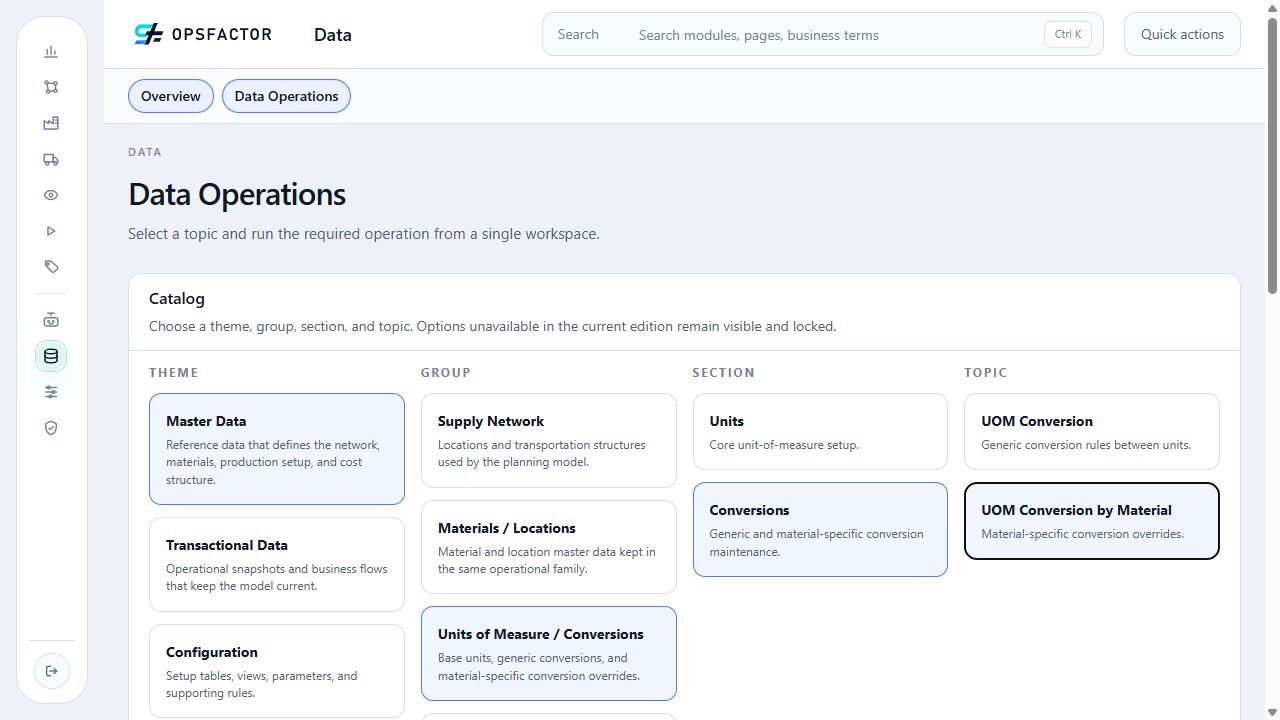The width and height of the screenshot is (1280, 720).
Task: Choose the Materials / Locations group card
Action: pyautogui.click(x=549, y=547)
